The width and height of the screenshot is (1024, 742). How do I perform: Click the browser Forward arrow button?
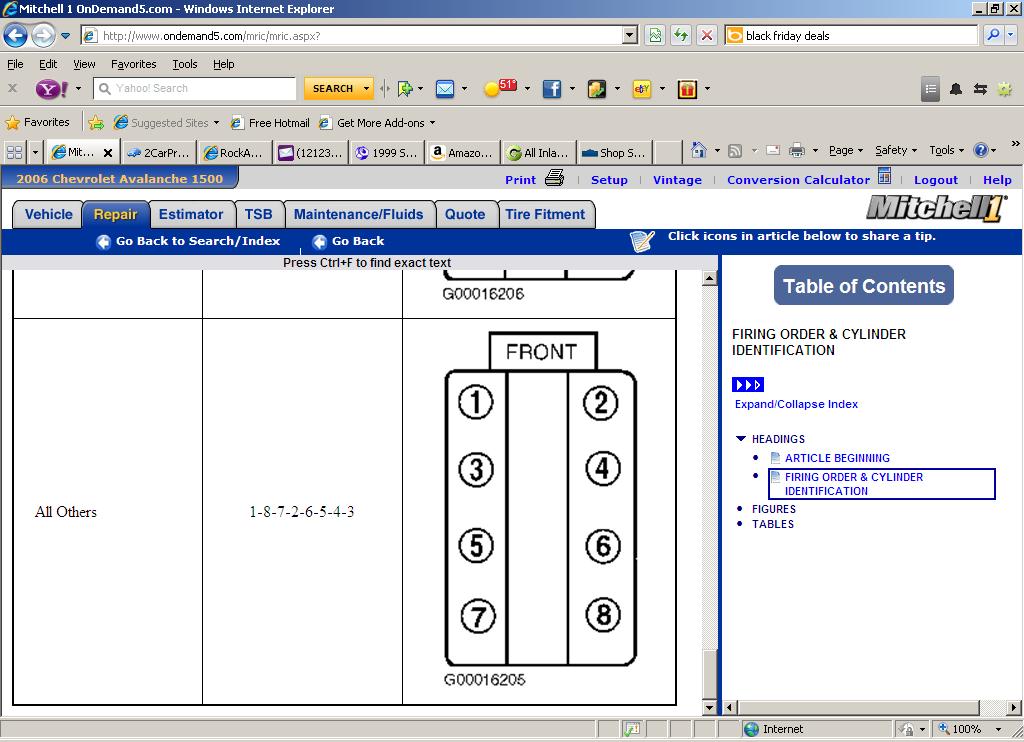[x=43, y=35]
